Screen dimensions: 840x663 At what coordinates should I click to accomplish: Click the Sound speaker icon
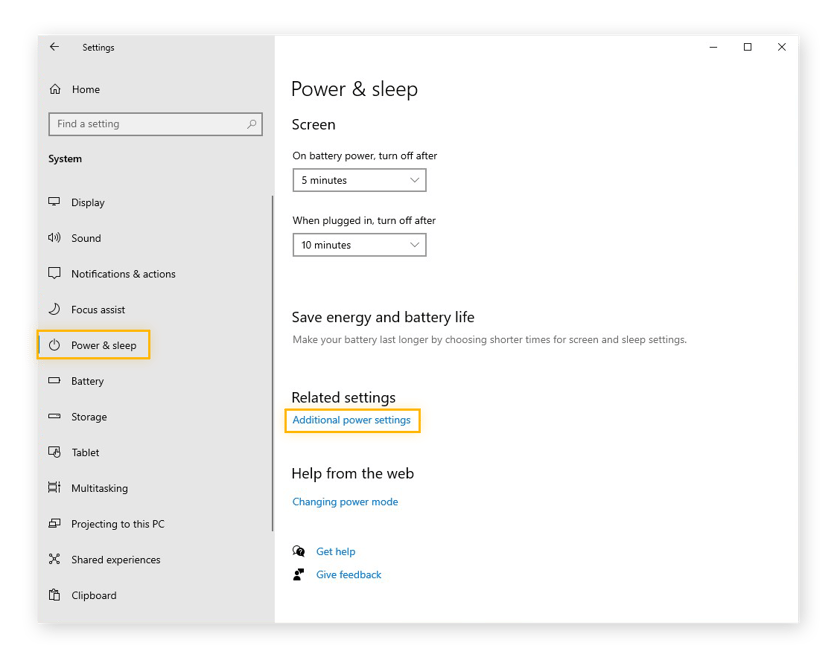pos(55,238)
